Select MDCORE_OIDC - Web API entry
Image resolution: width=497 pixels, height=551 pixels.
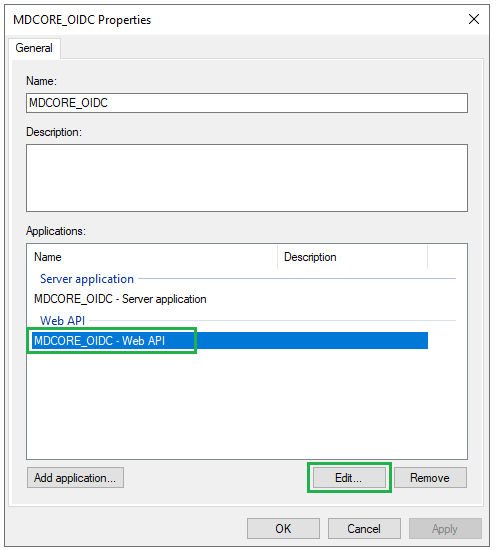[230, 341]
